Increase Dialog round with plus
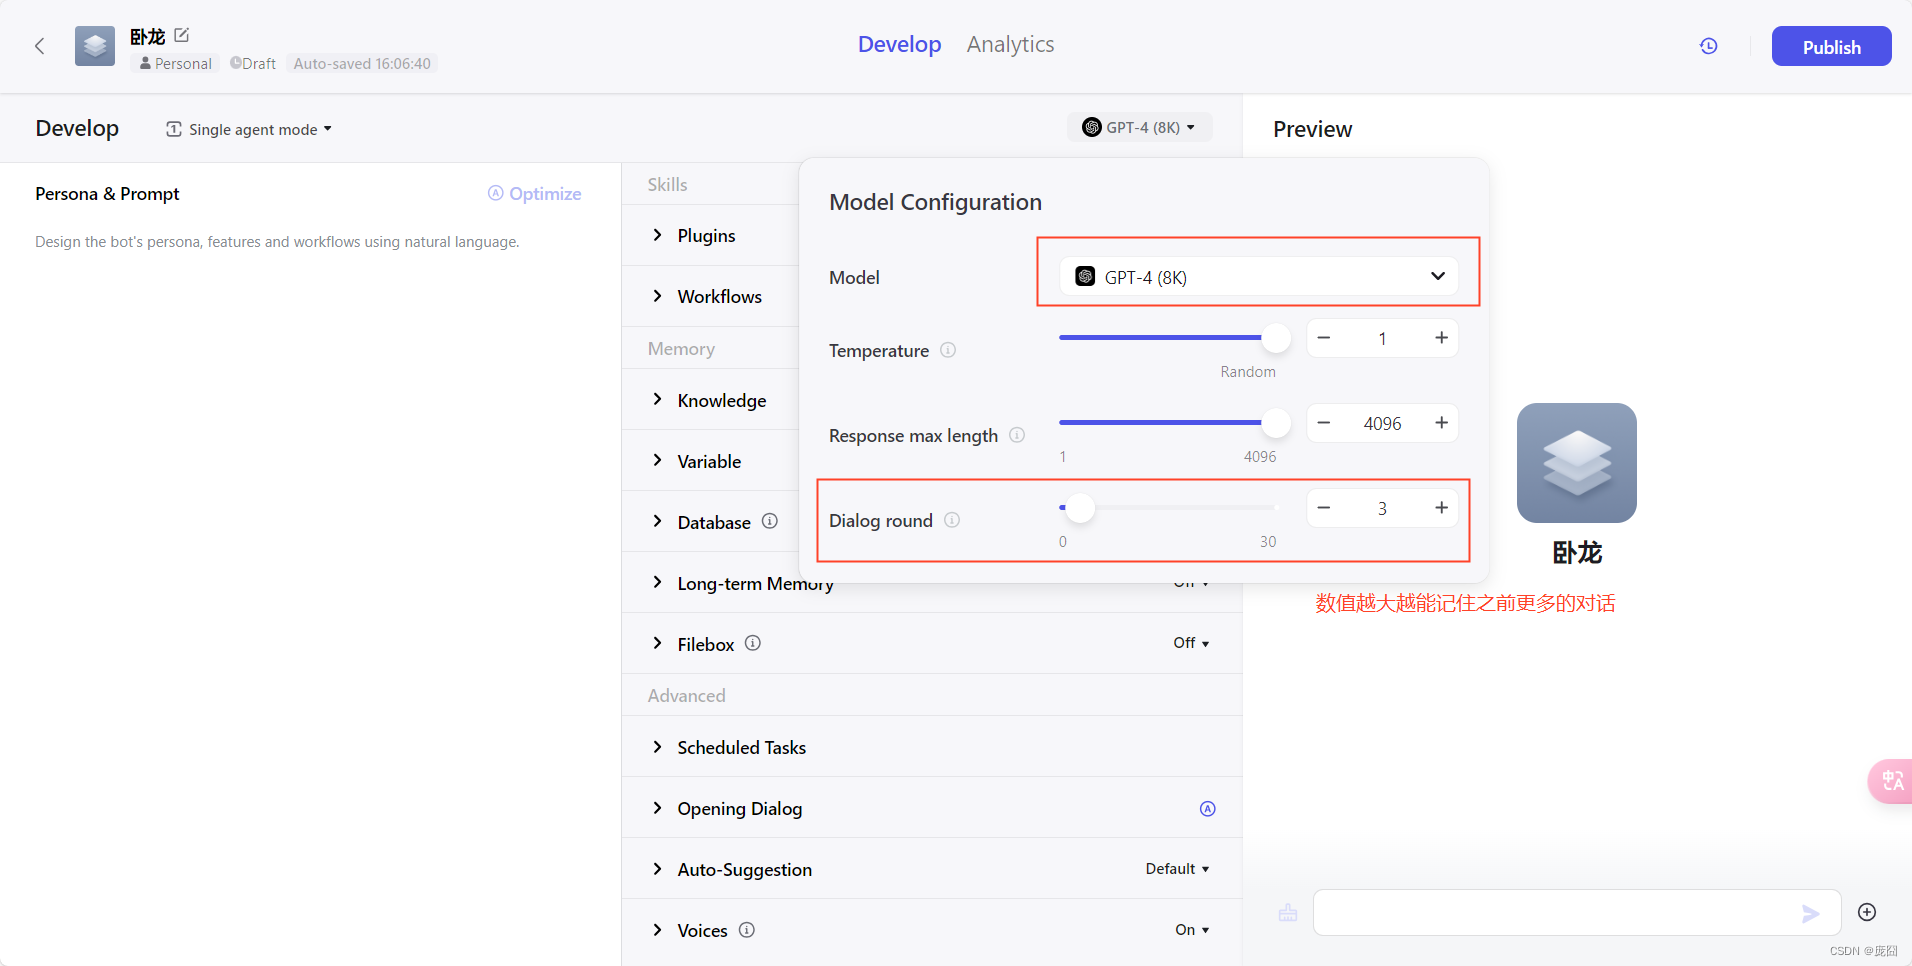The width and height of the screenshot is (1912, 966). (x=1442, y=508)
